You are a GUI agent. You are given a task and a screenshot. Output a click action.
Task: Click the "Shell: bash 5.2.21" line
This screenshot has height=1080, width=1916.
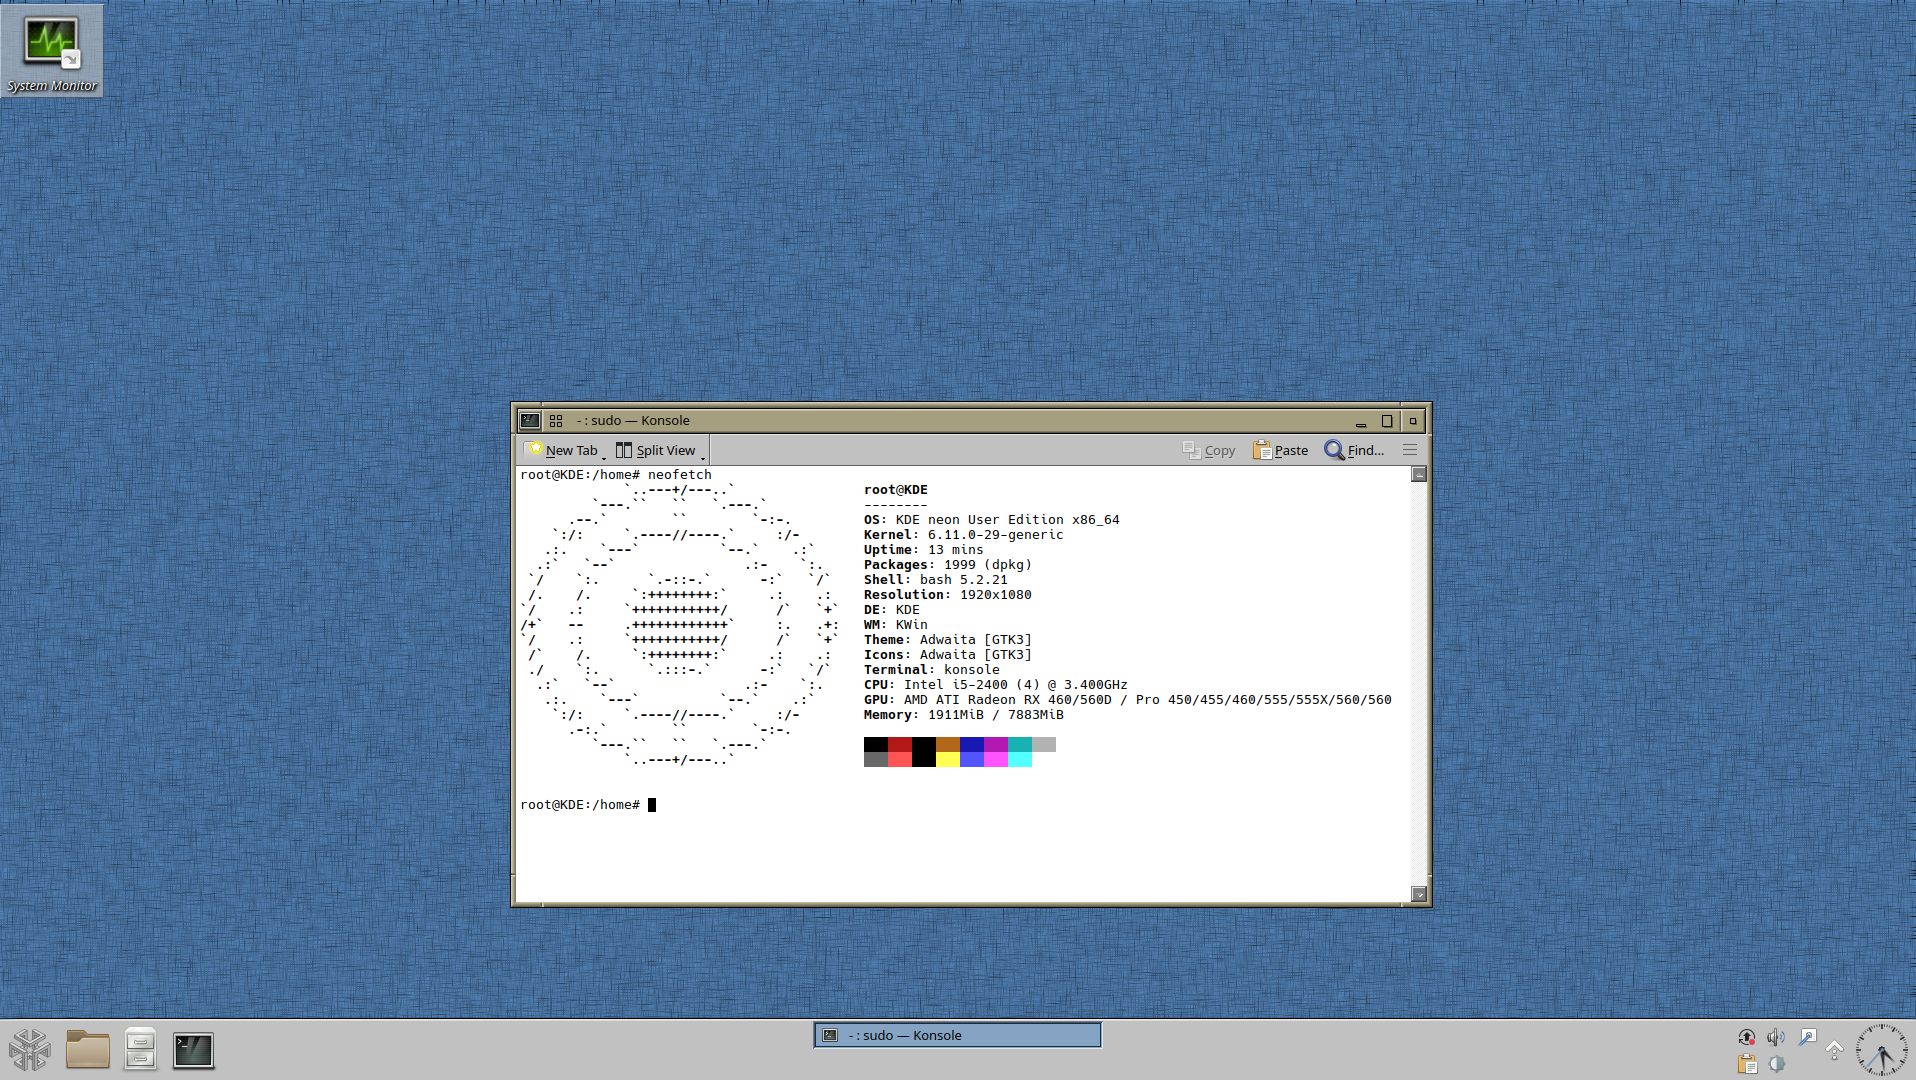point(936,580)
